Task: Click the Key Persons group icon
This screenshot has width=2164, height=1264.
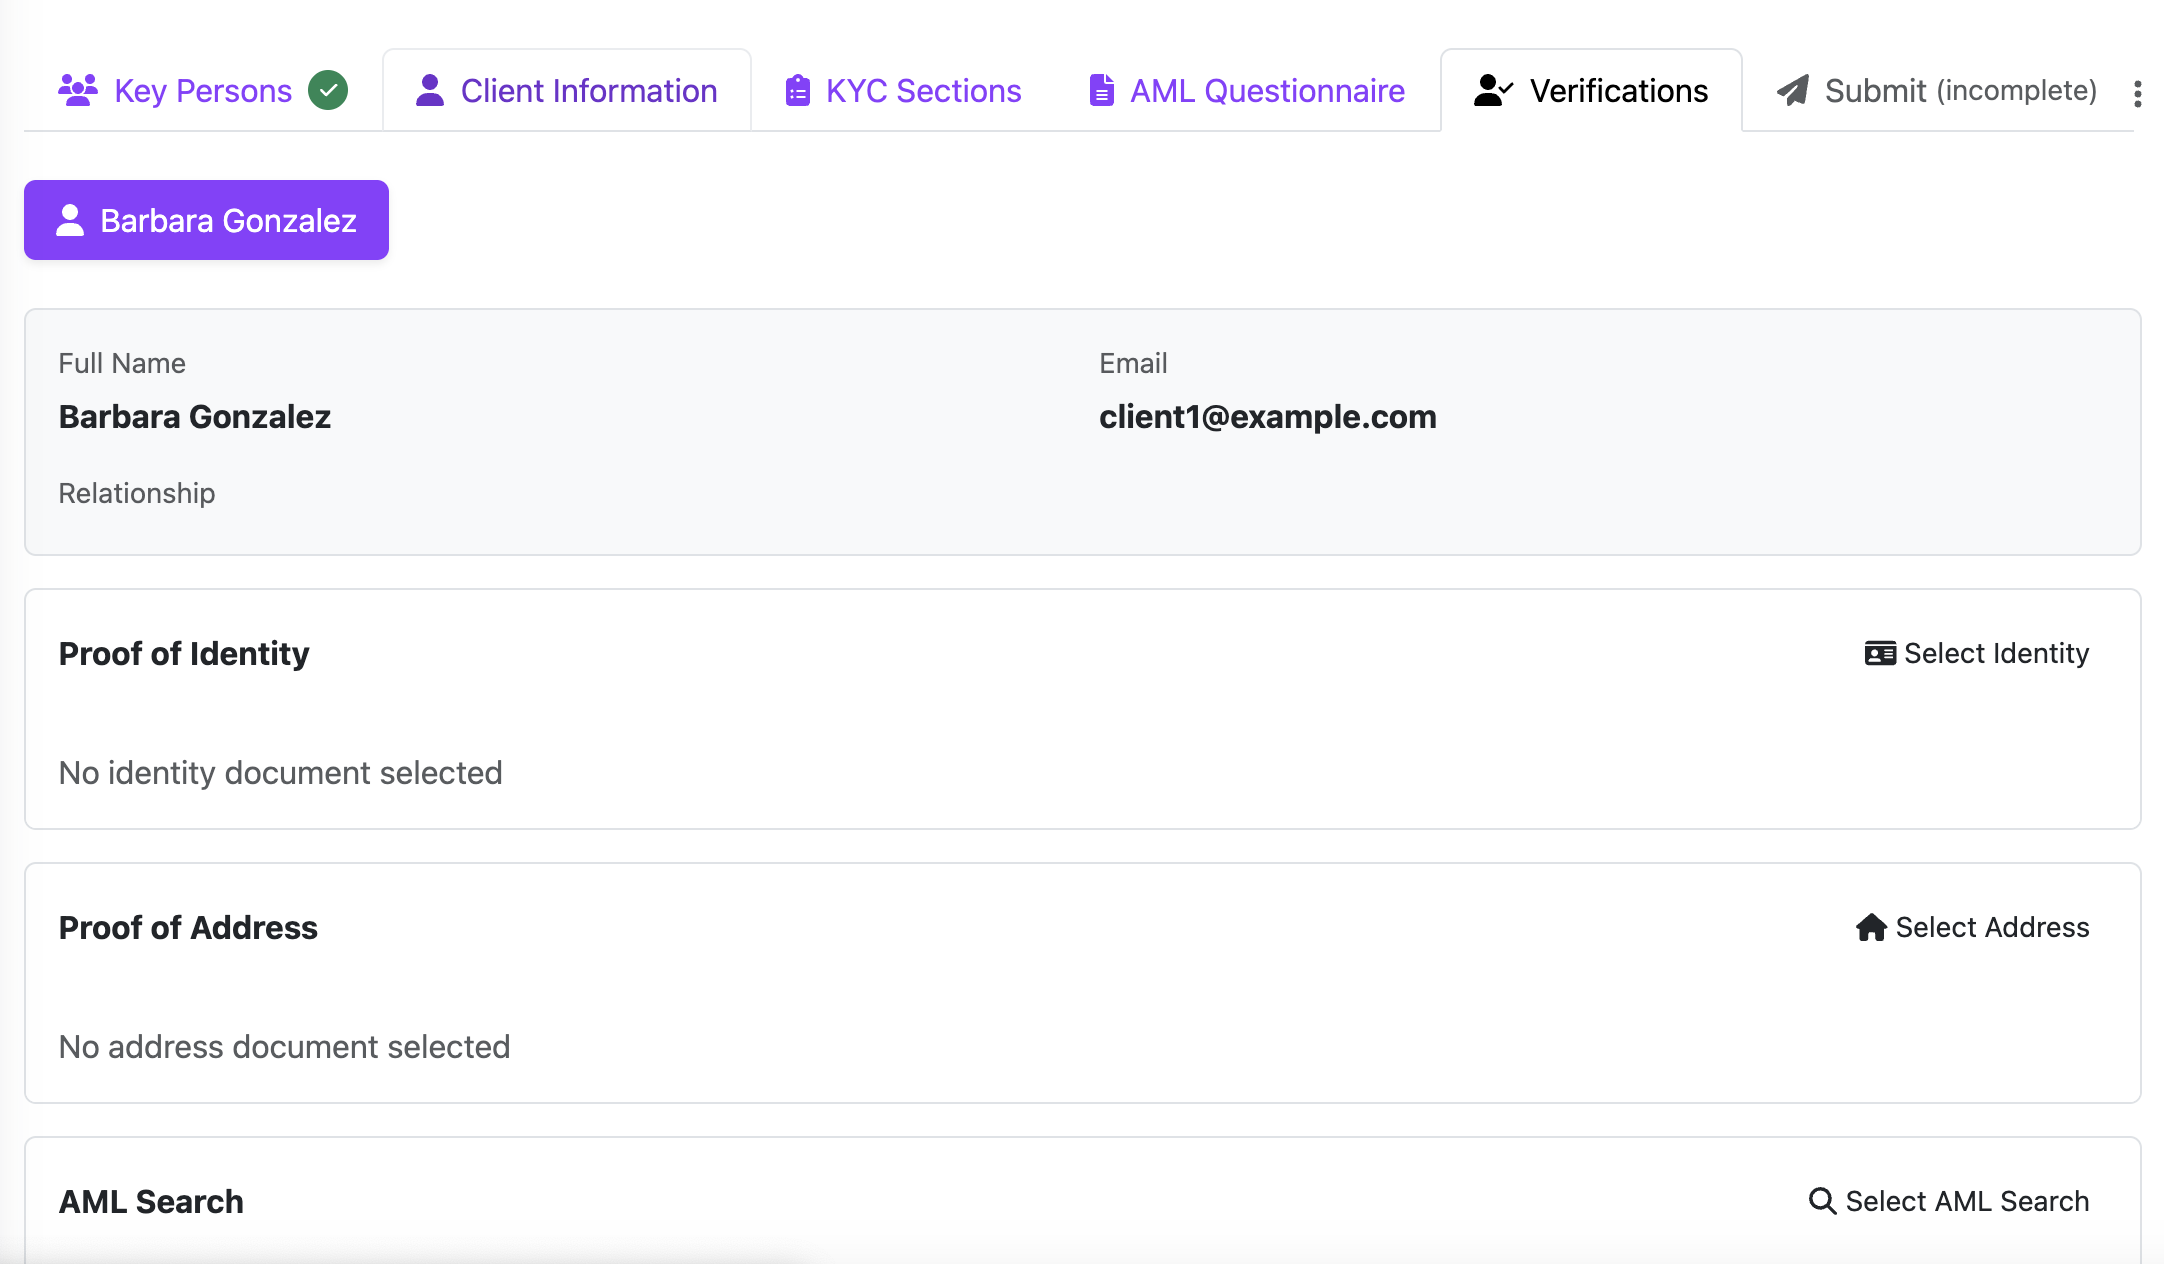Action: pyautogui.click(x=78, y=90)
